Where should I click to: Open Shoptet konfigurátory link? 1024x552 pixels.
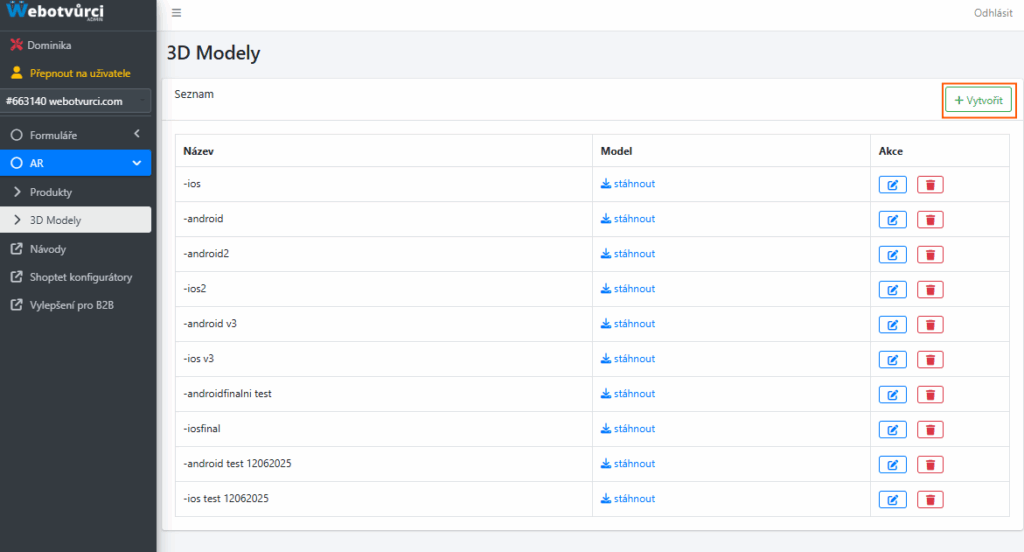76,277
